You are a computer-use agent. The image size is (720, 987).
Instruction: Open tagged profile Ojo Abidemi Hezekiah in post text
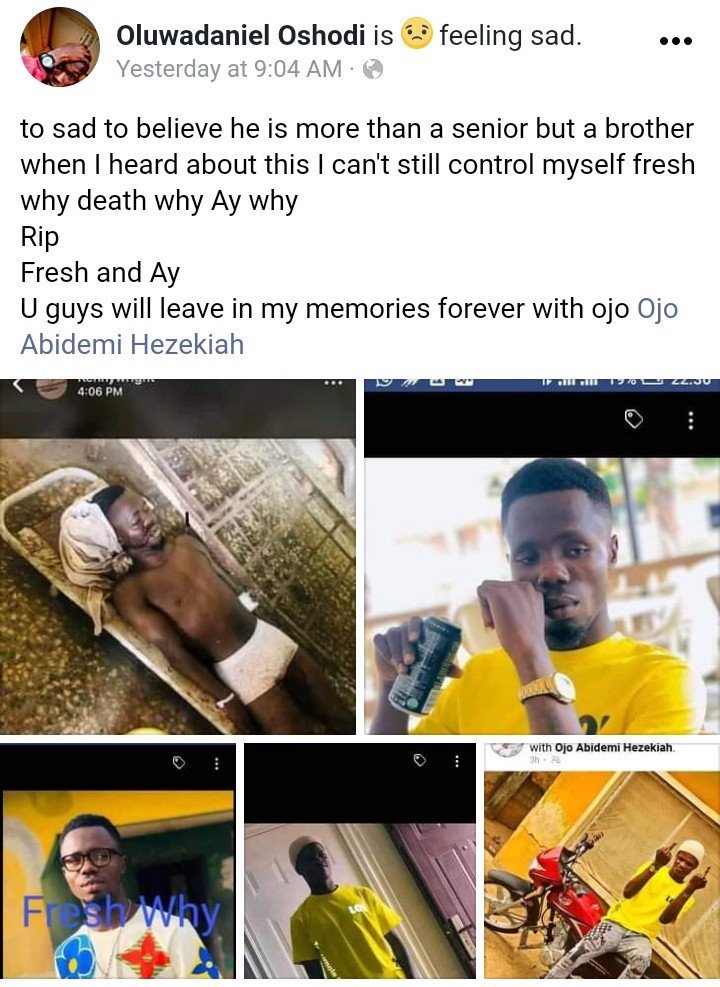click(x=349, y=327)
